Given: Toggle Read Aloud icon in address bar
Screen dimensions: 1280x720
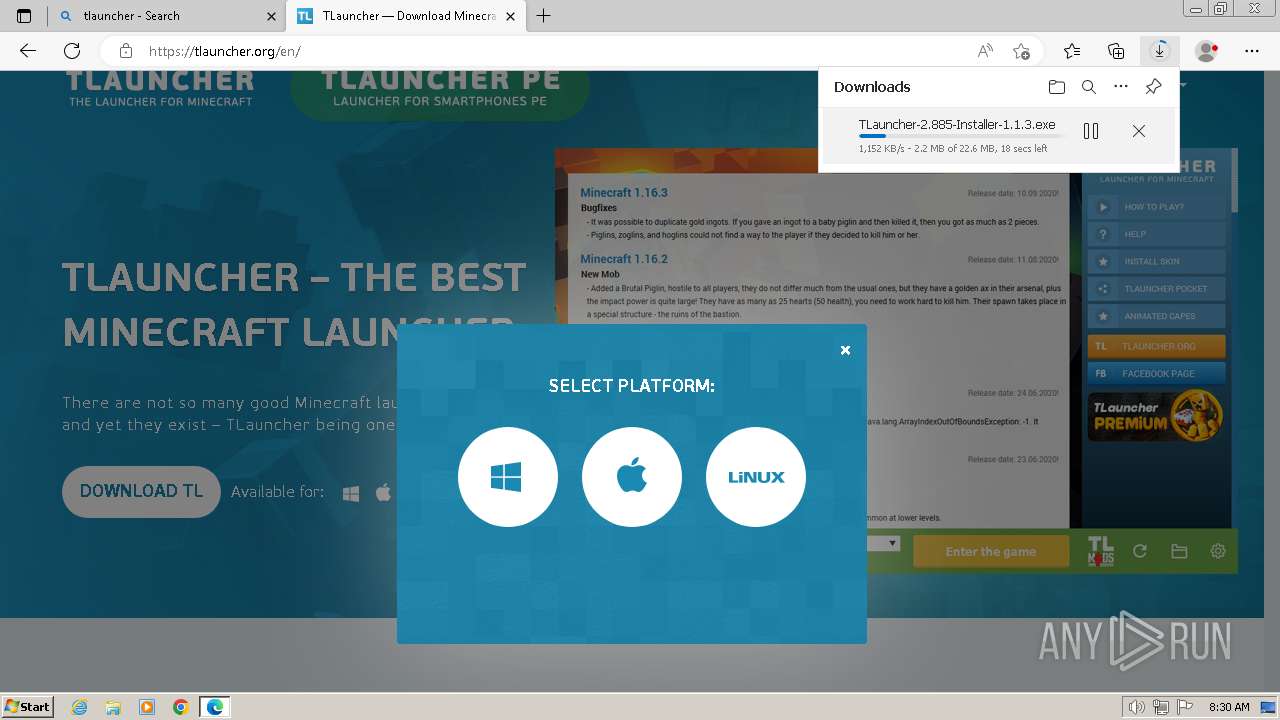Looking at the screenshot, I should pyautogui.click(x=985, y=51).
